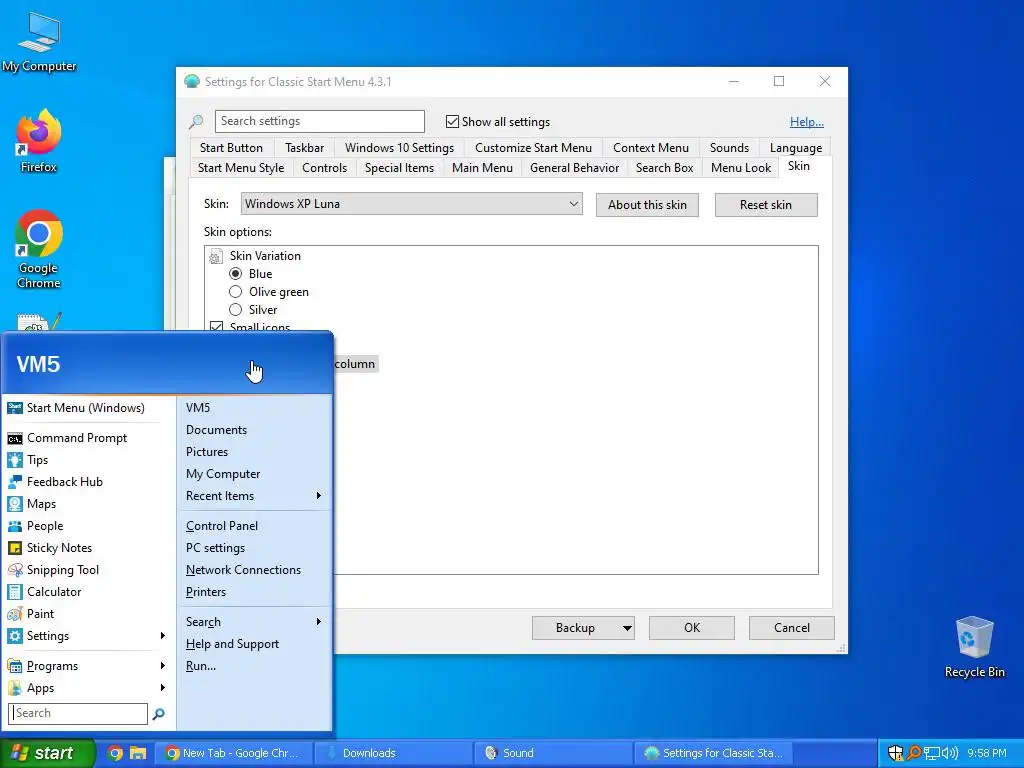The image size is (1024, 768).
Task: Open the Backup dropdown arrow
Action: click(x=626, y=628)
